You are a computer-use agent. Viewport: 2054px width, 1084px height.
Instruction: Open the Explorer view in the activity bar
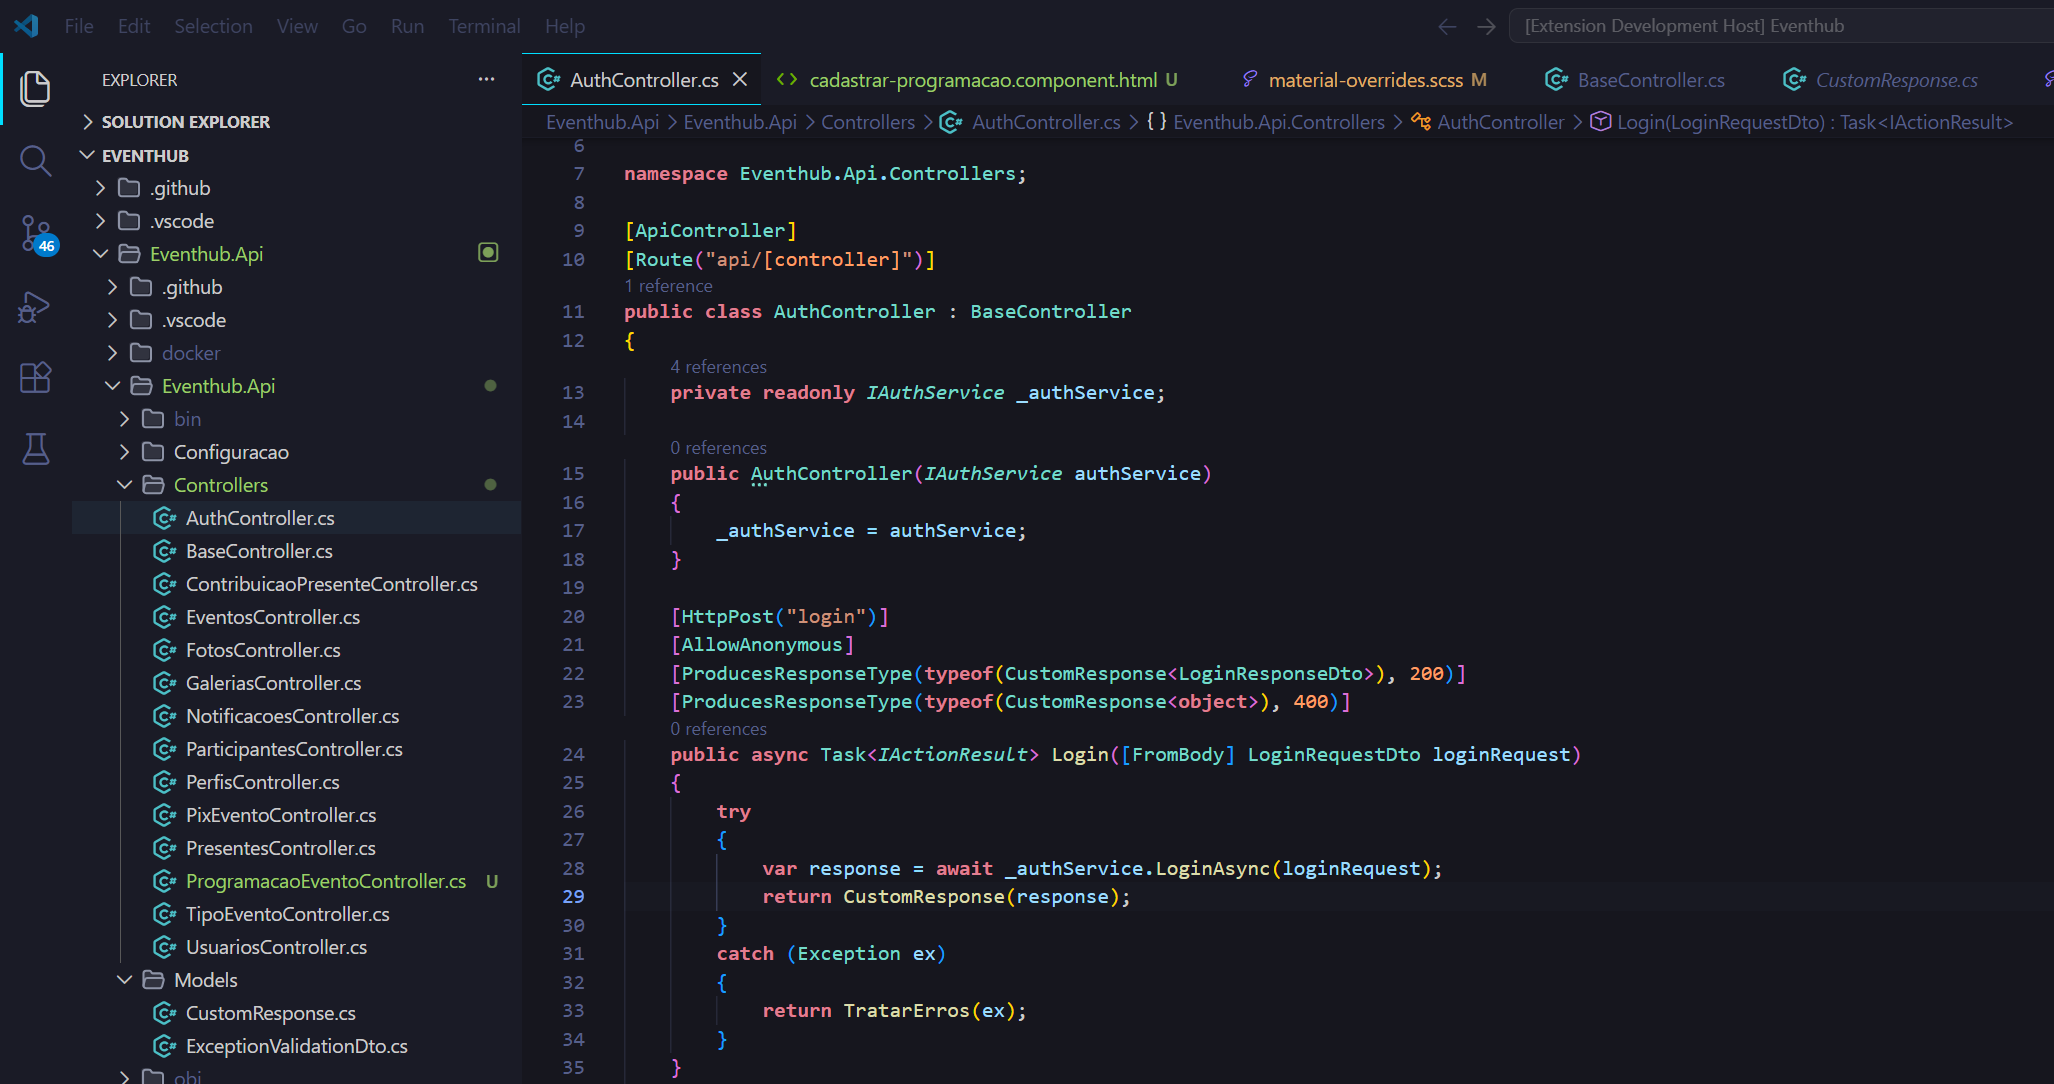point(35,89)
